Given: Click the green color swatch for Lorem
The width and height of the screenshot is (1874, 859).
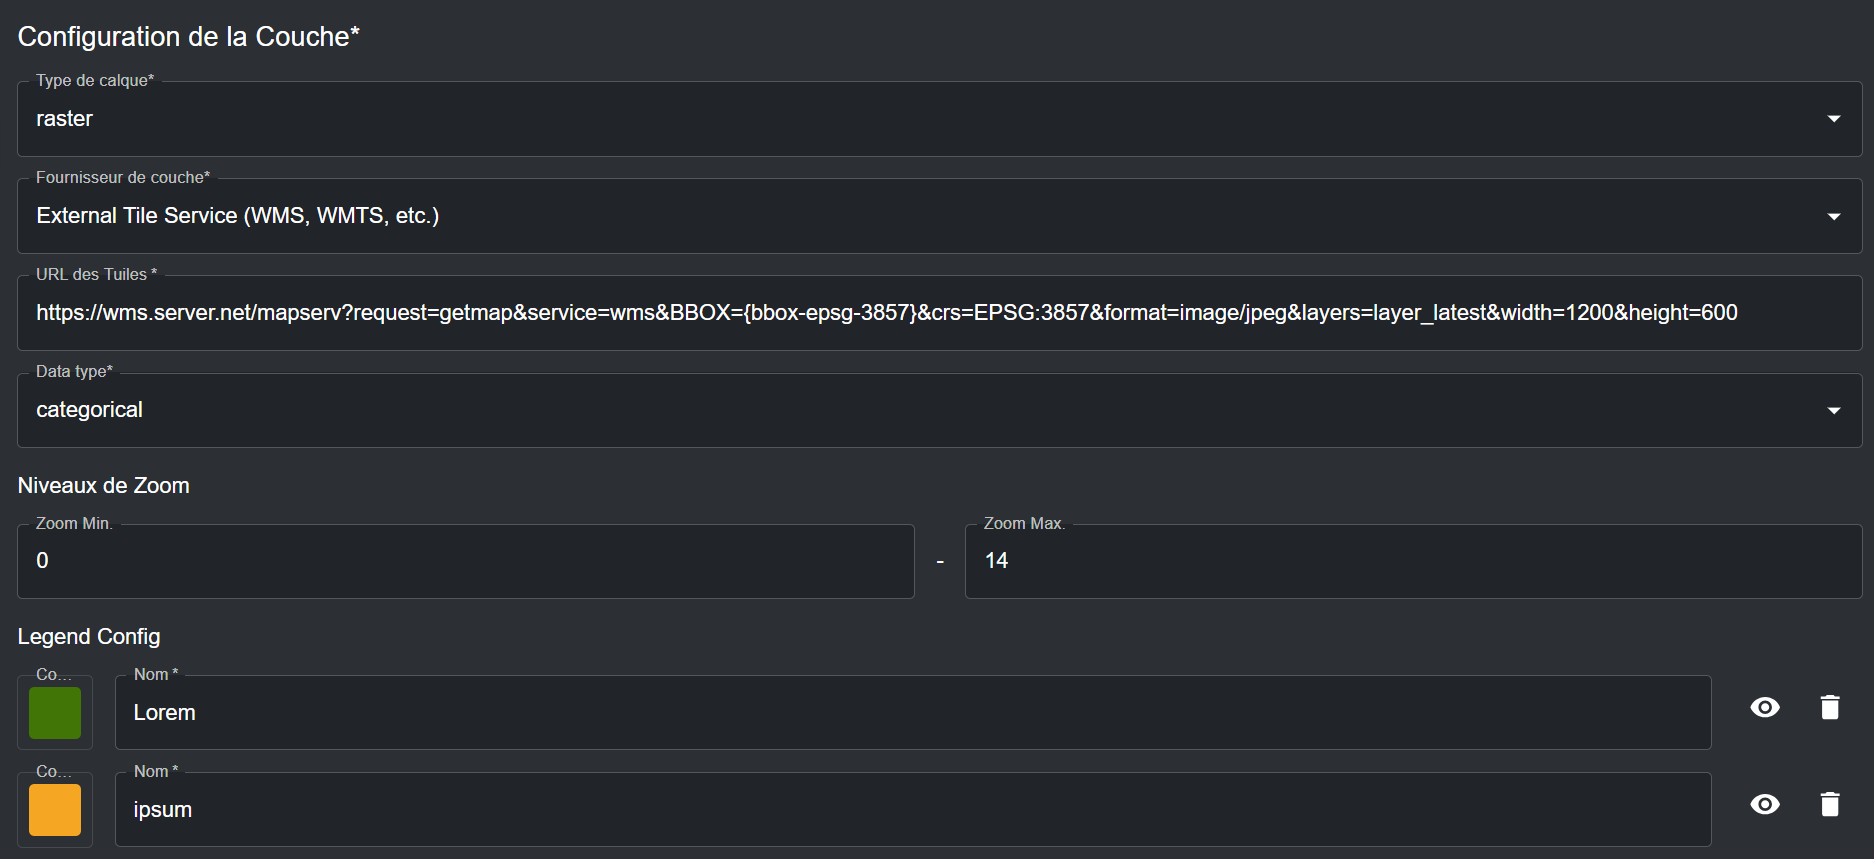Looking at the screenshot, I should pyautogui.click(x=55, y=713).
